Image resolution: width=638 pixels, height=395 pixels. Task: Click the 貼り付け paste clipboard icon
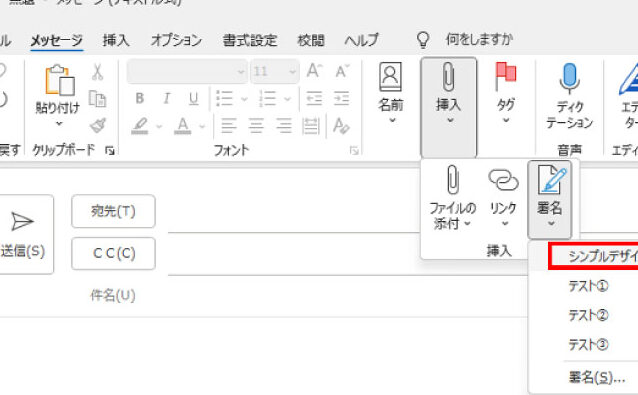pyautogui.click(x=59, y=80)
